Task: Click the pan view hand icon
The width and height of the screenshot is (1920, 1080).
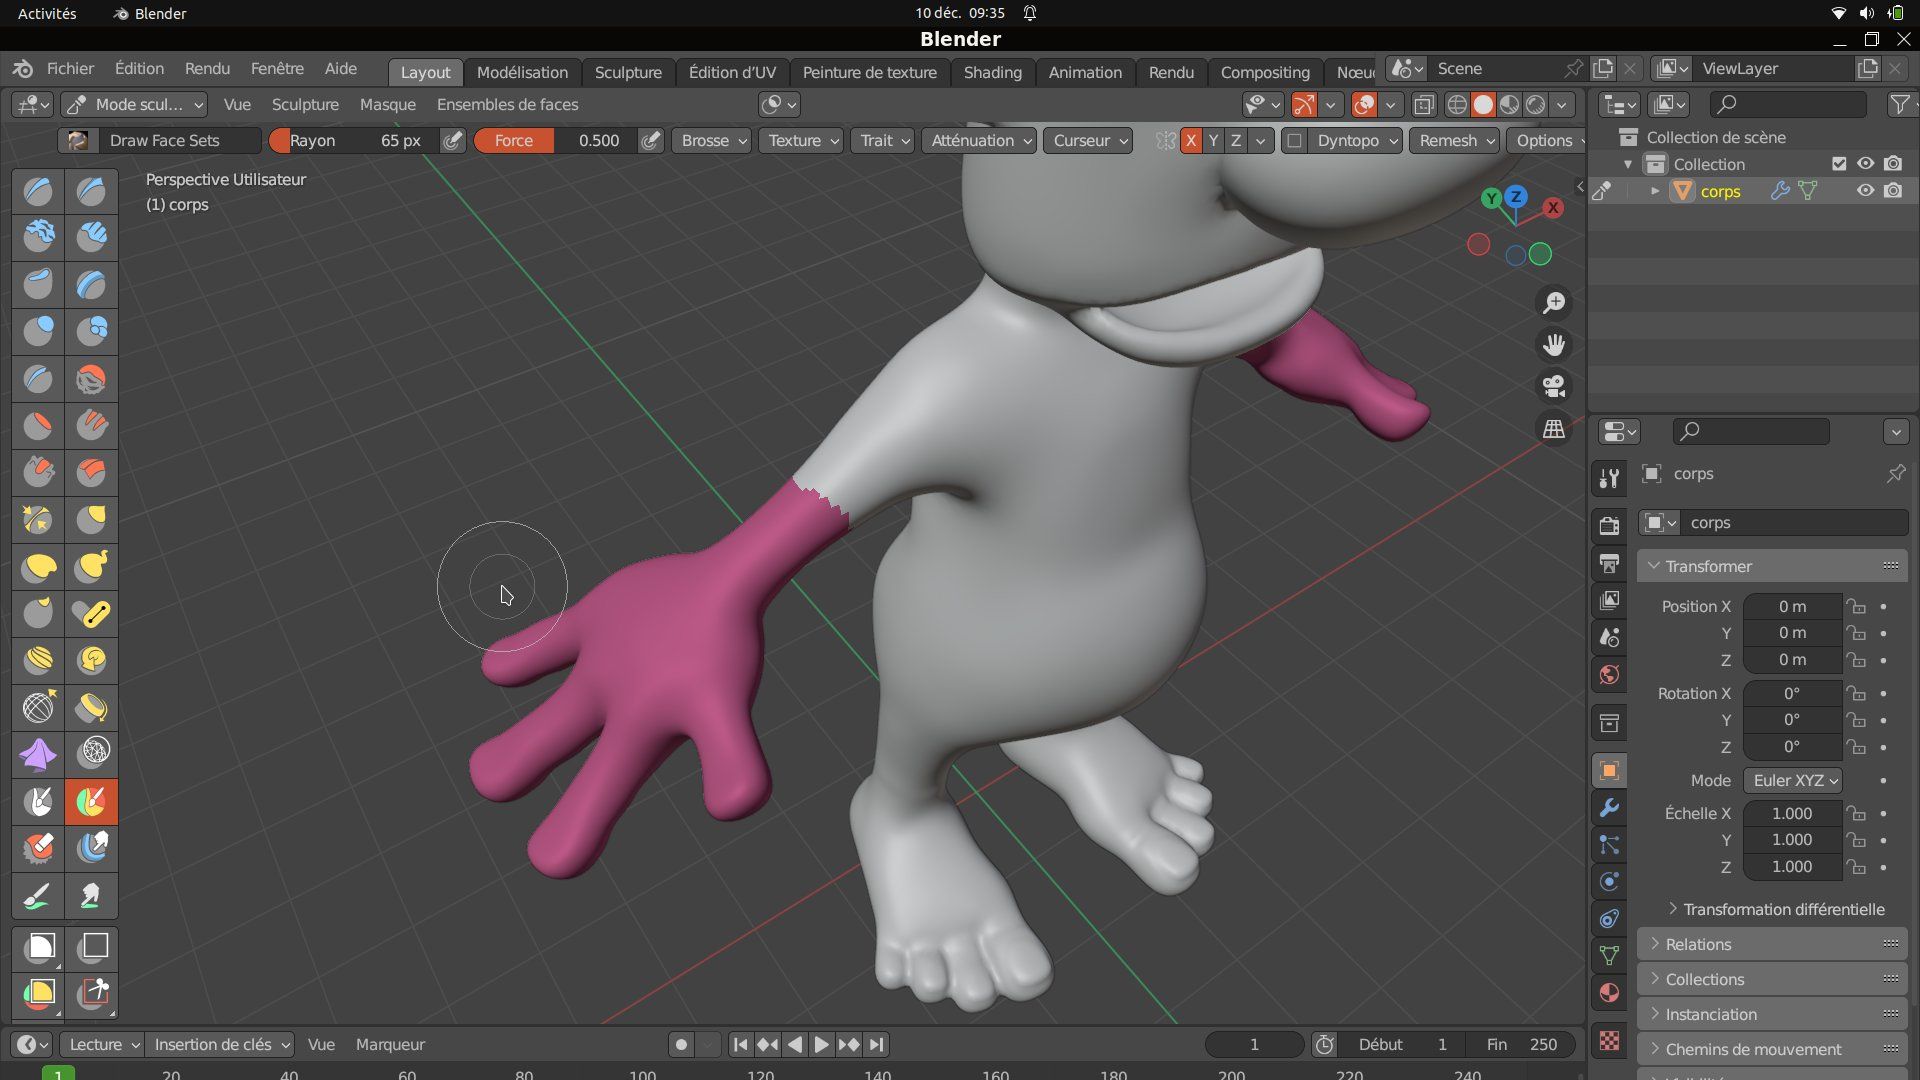Action: tap(1554, 345)
